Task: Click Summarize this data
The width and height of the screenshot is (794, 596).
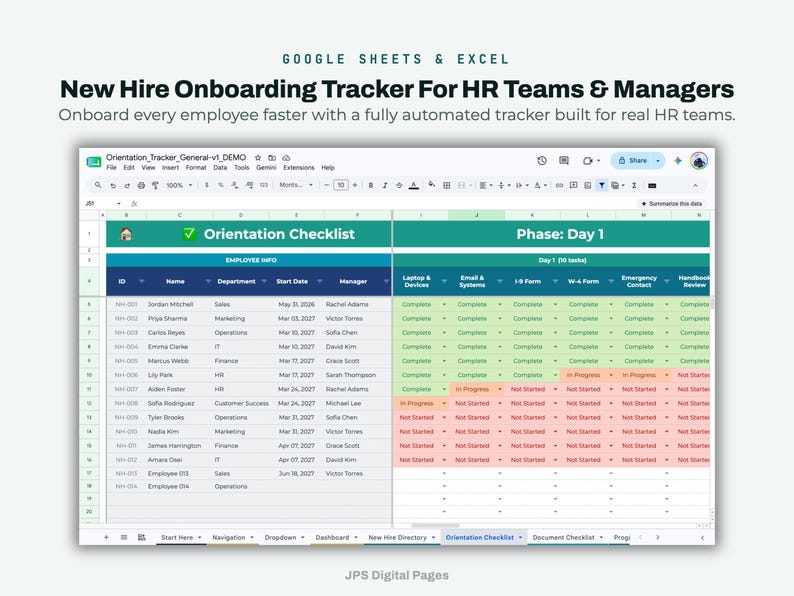Action: (x=671, y=204)
